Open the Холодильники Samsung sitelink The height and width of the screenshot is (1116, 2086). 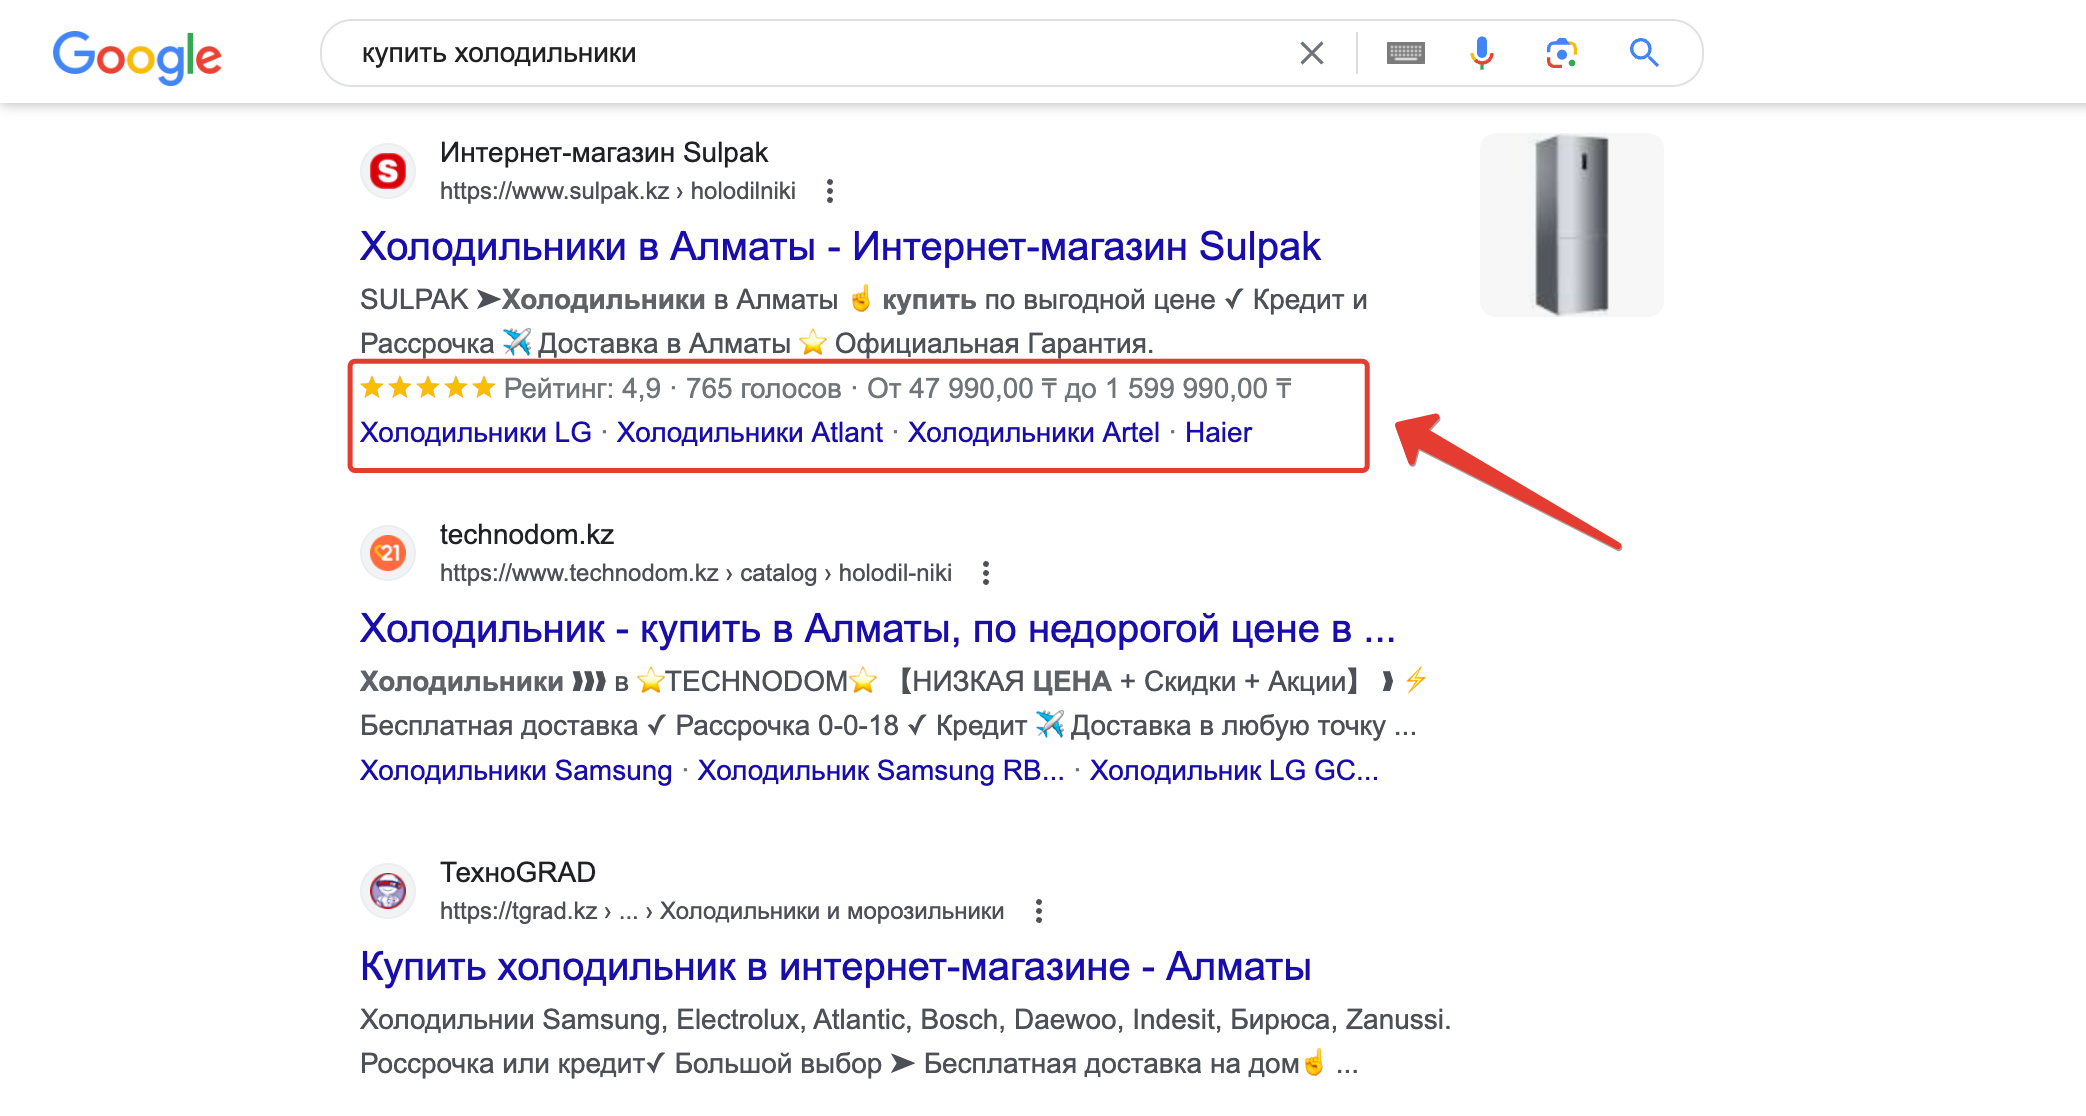point(516,770)
